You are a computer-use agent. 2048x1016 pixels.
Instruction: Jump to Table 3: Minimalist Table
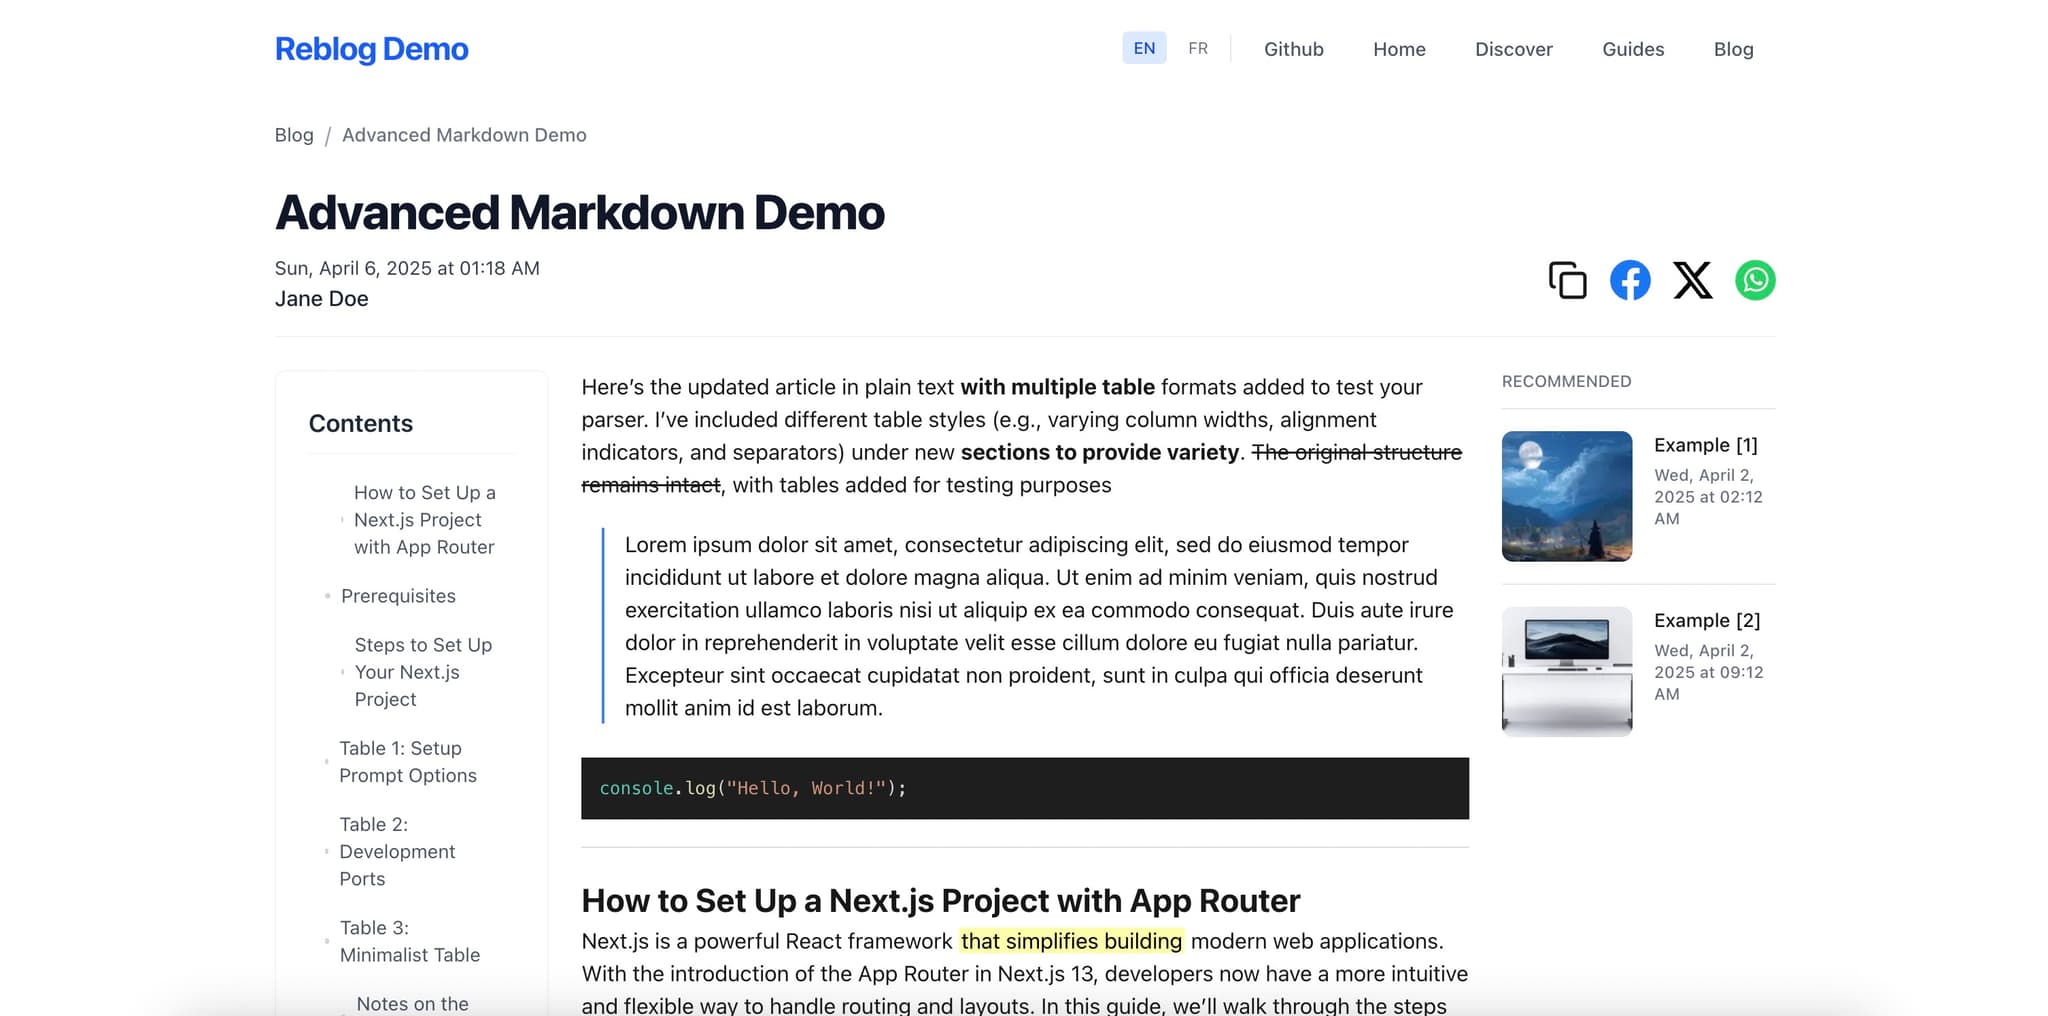point(409,941)
